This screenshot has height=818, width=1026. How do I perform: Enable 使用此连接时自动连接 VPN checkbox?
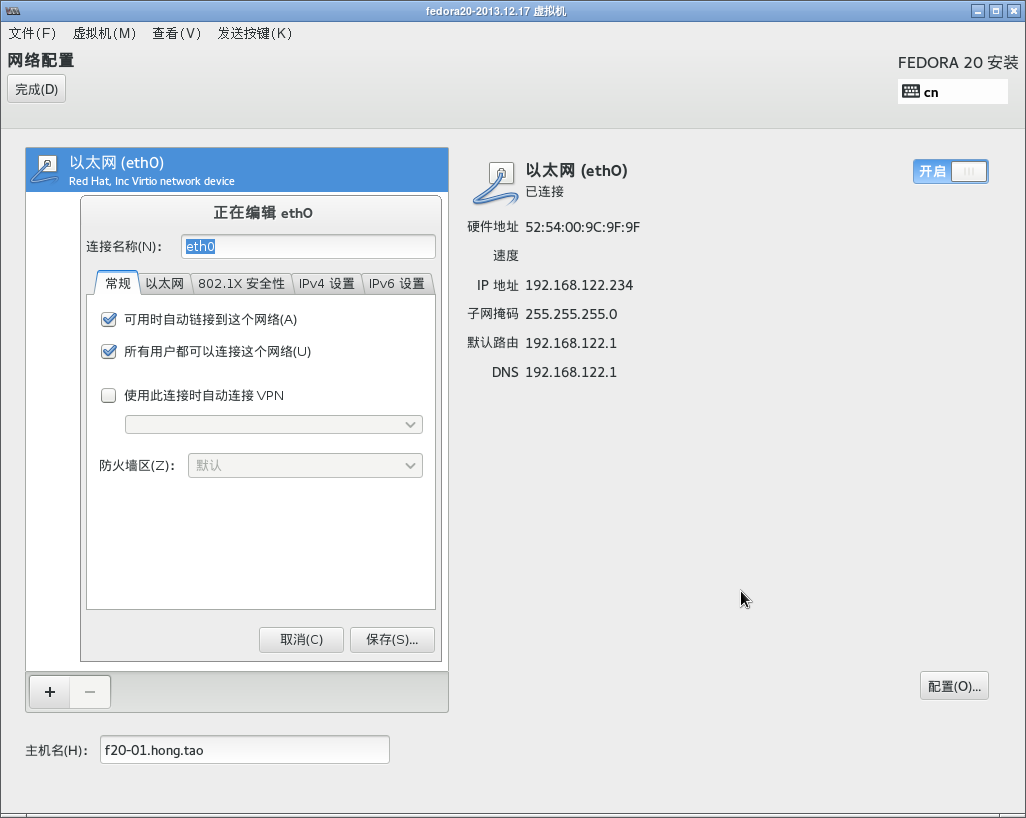click(109, 395)
